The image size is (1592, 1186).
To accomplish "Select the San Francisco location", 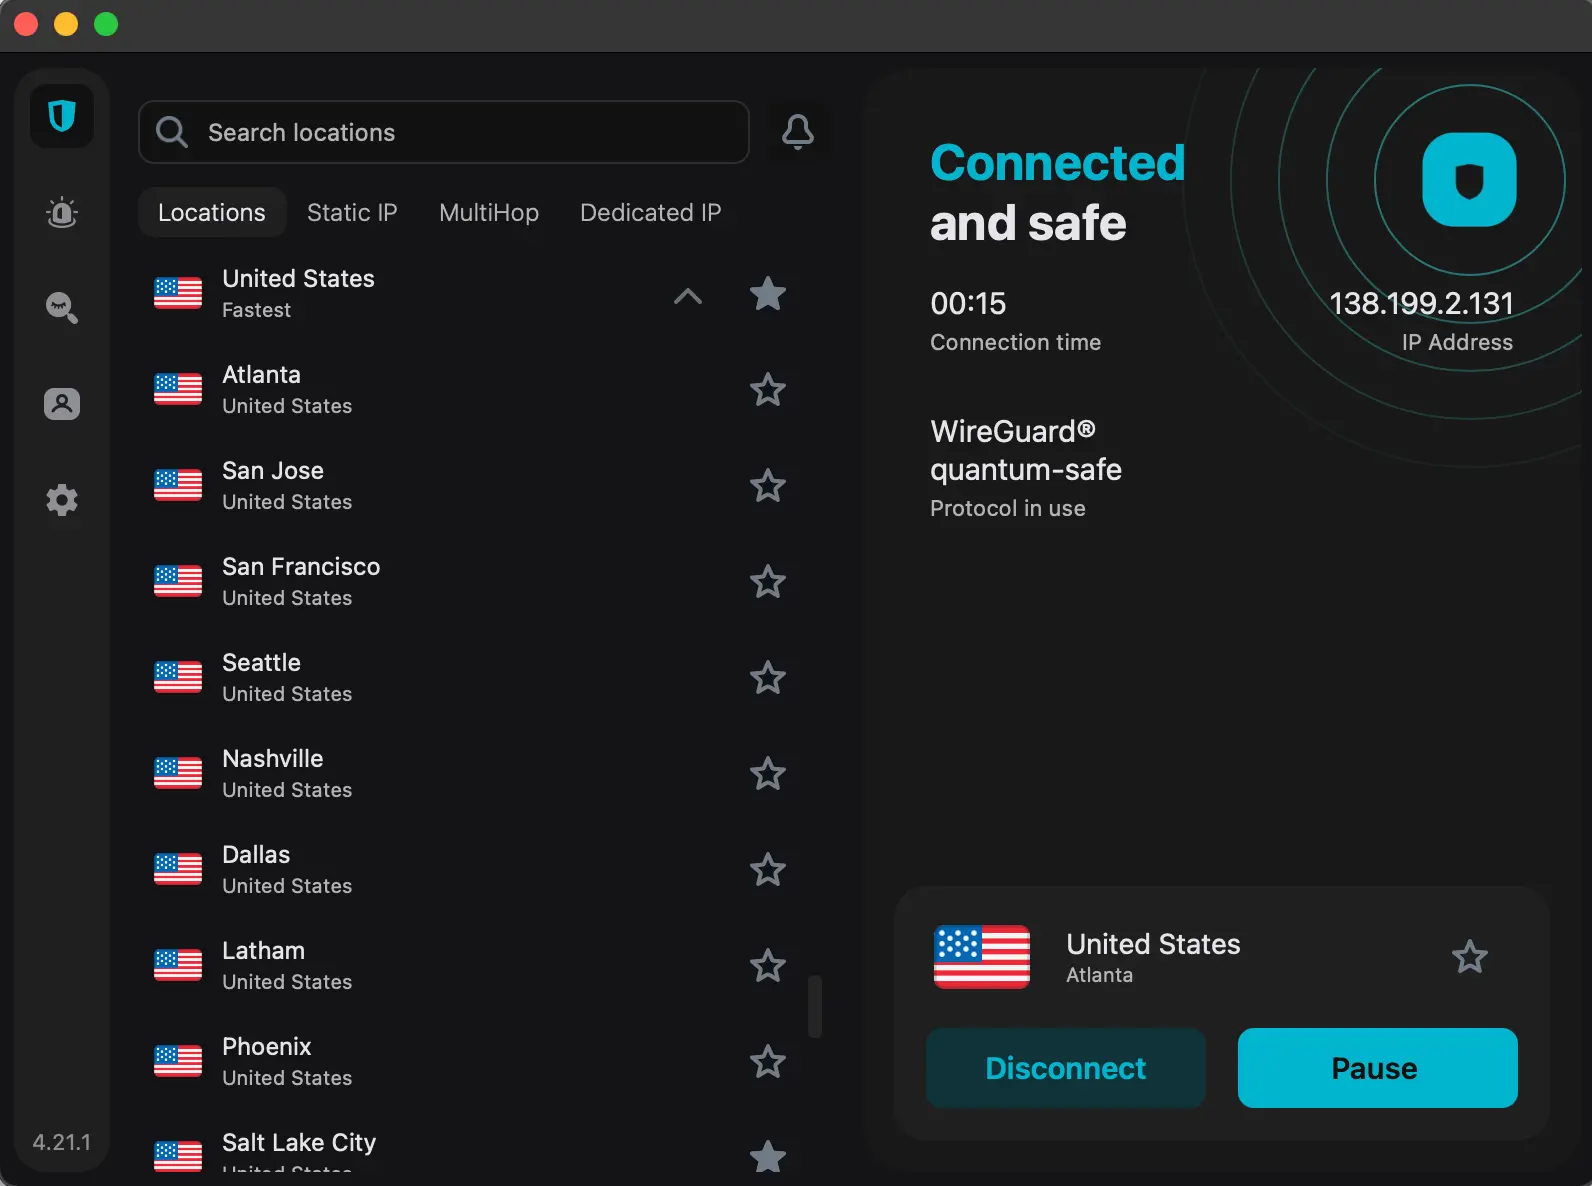I will [470, 581].
